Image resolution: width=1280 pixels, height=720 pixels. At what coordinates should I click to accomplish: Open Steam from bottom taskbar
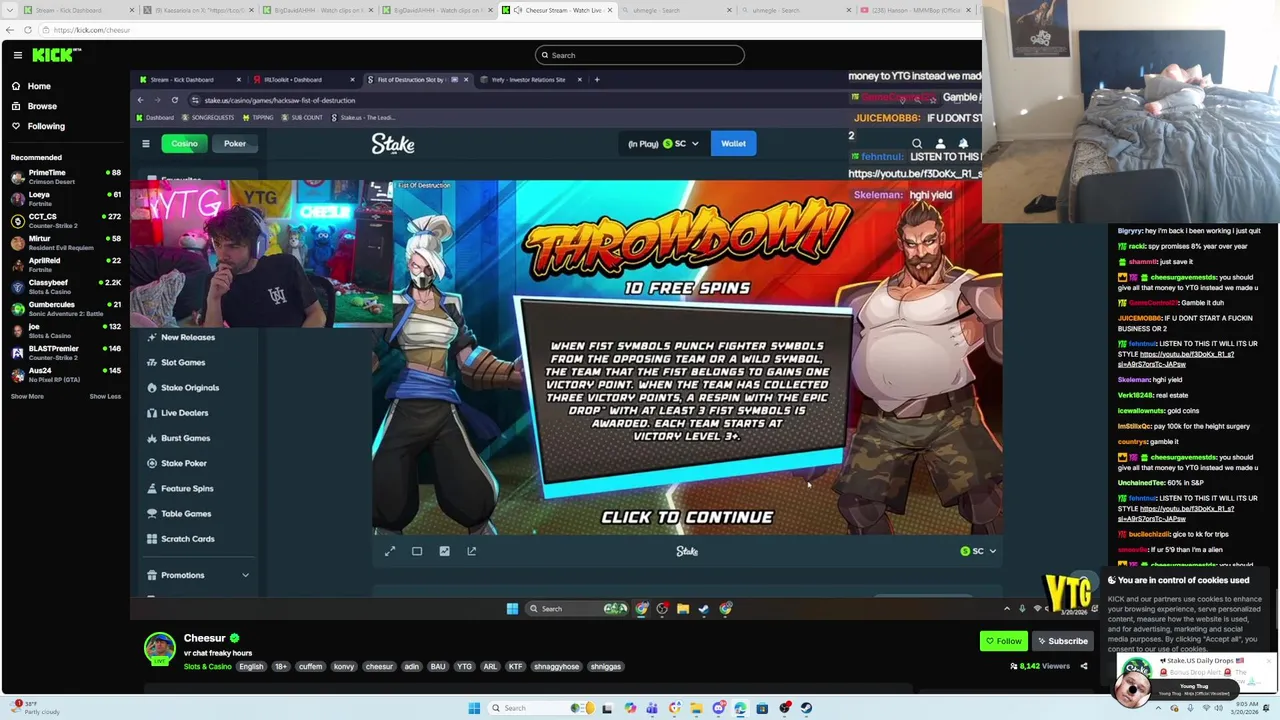click(806, 708)
